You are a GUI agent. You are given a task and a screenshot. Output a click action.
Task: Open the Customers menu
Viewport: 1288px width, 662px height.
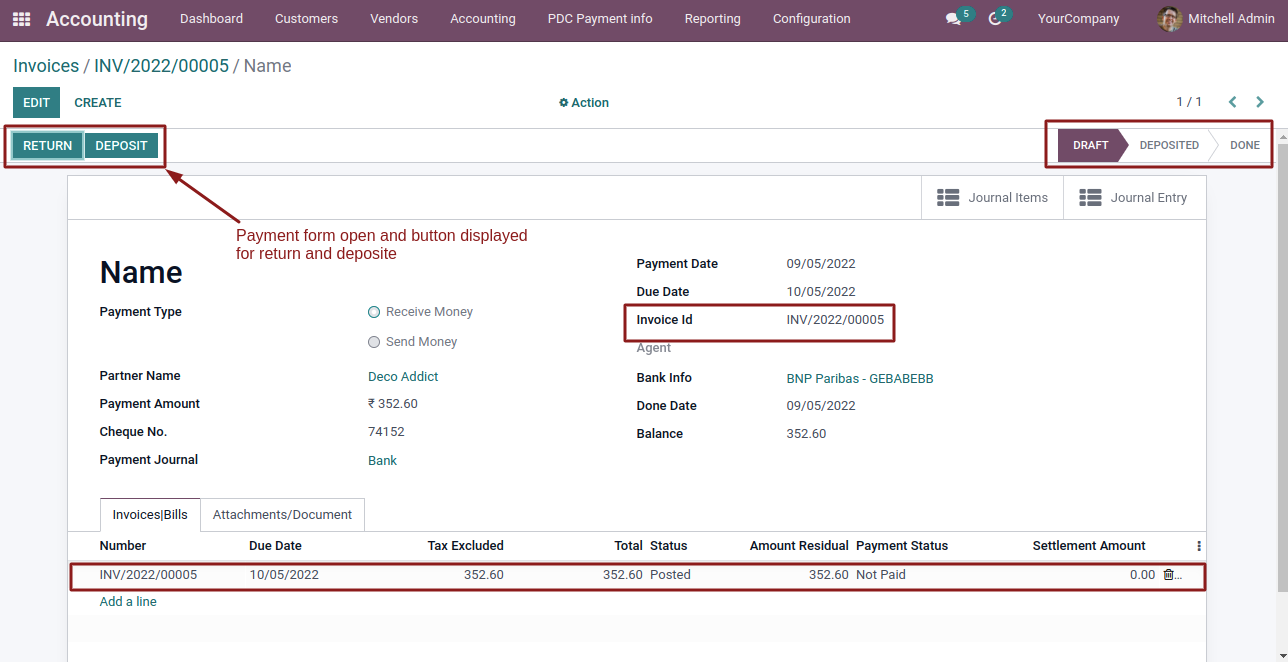306,19
